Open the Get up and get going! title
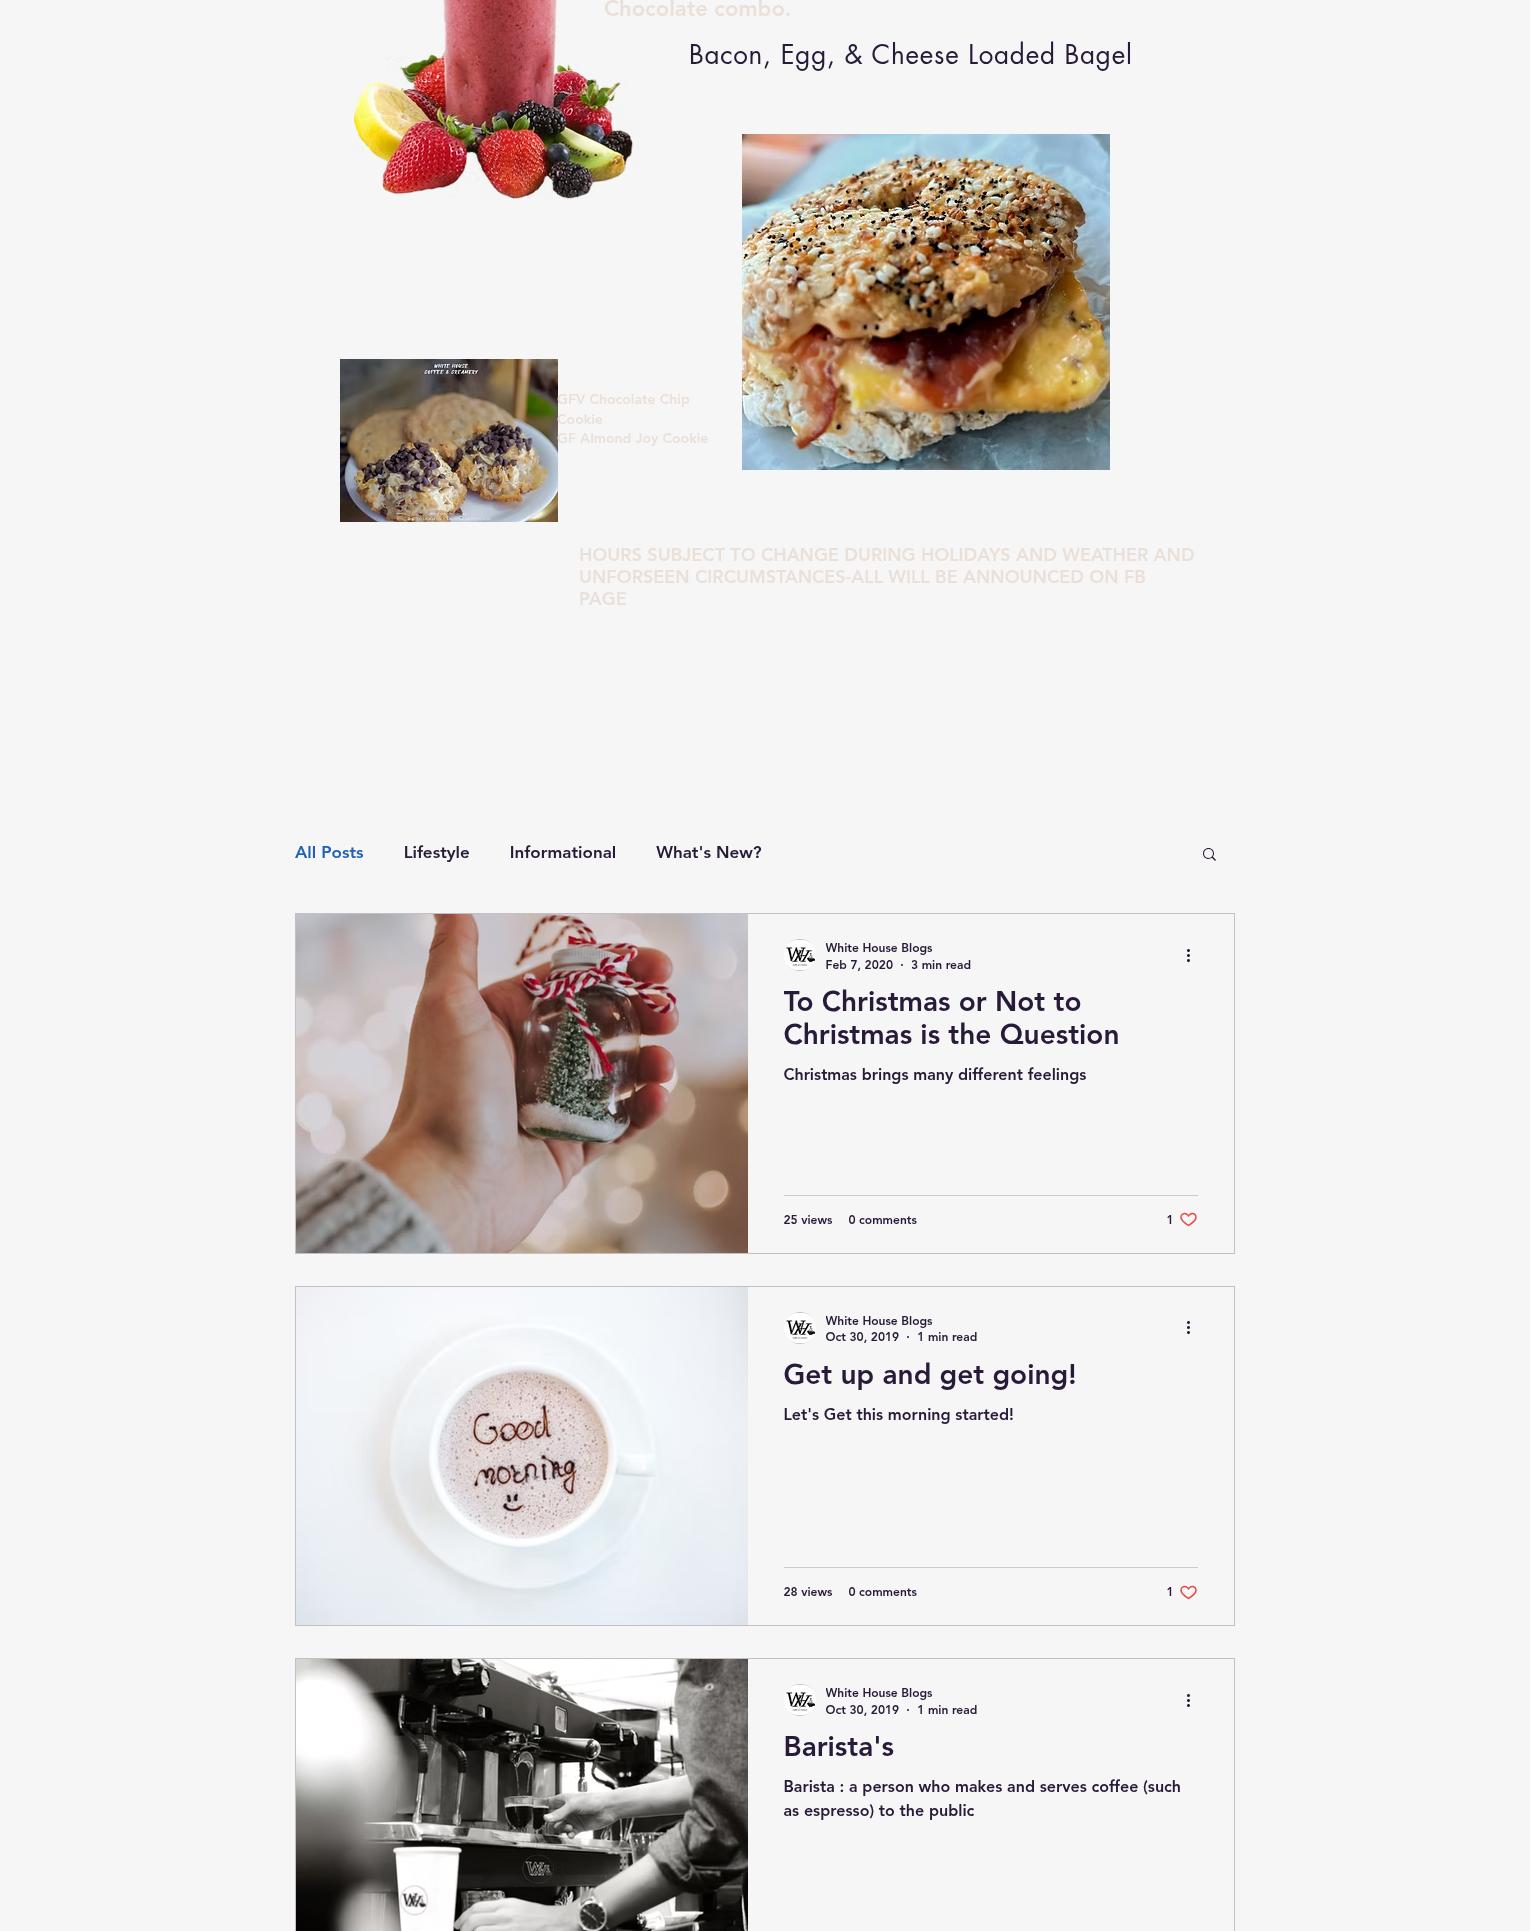1530x1931 pixels. click(930, 1375)
